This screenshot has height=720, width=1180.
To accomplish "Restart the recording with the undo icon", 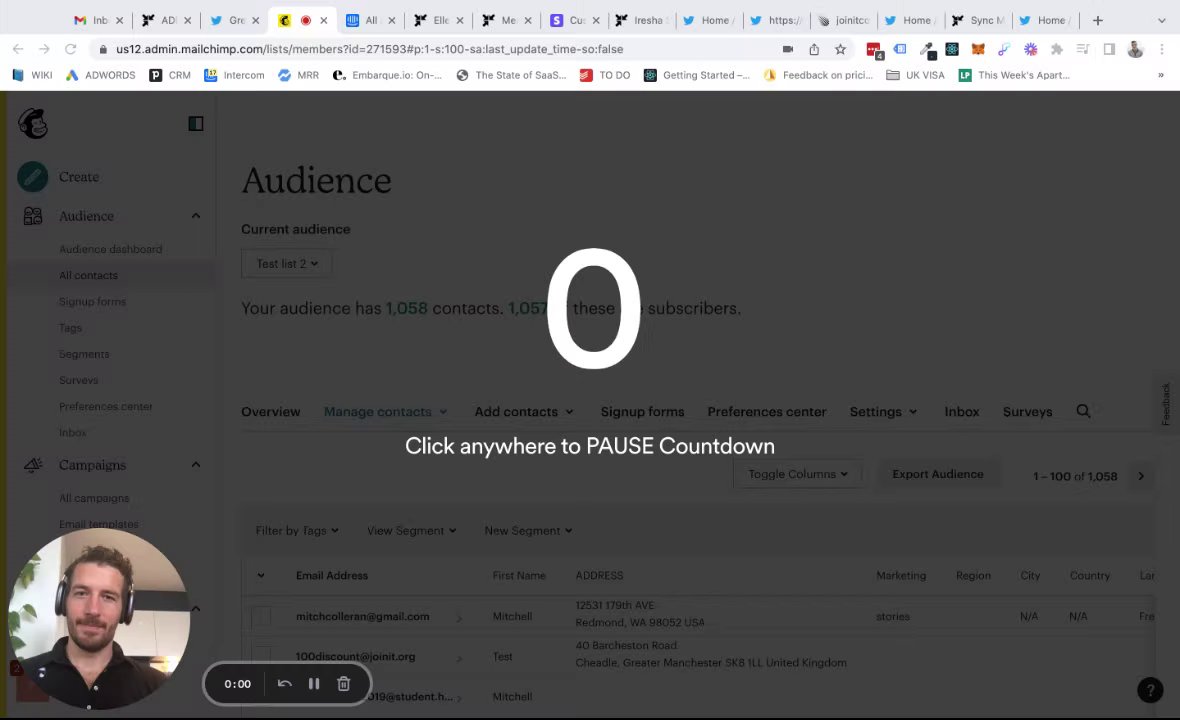I will coord(284,684).
